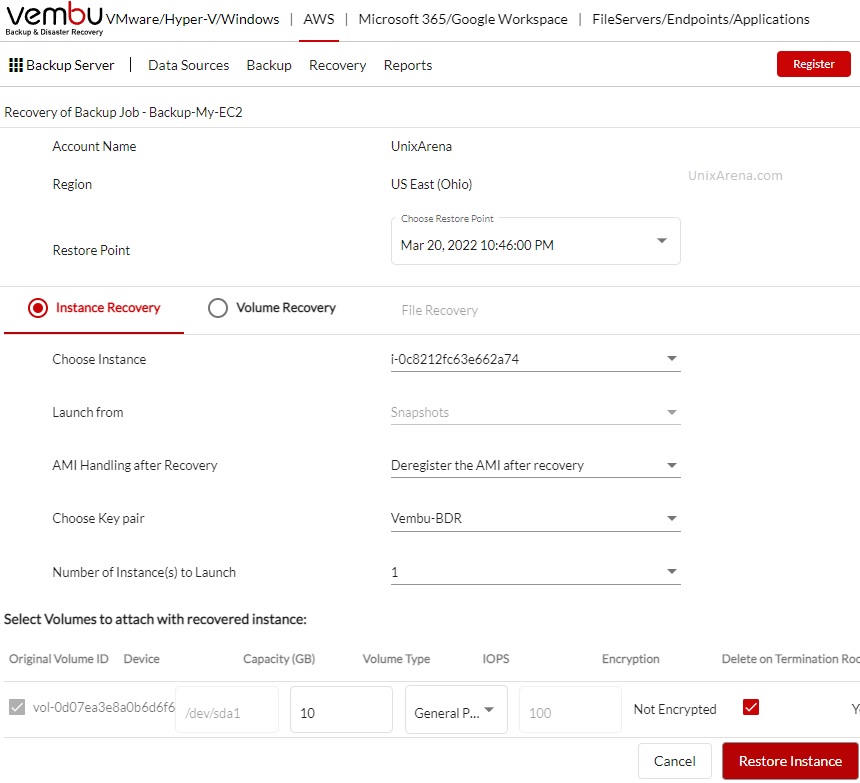Select the Instance Recovery radio button
860x783 pixels.
[38, 308]
